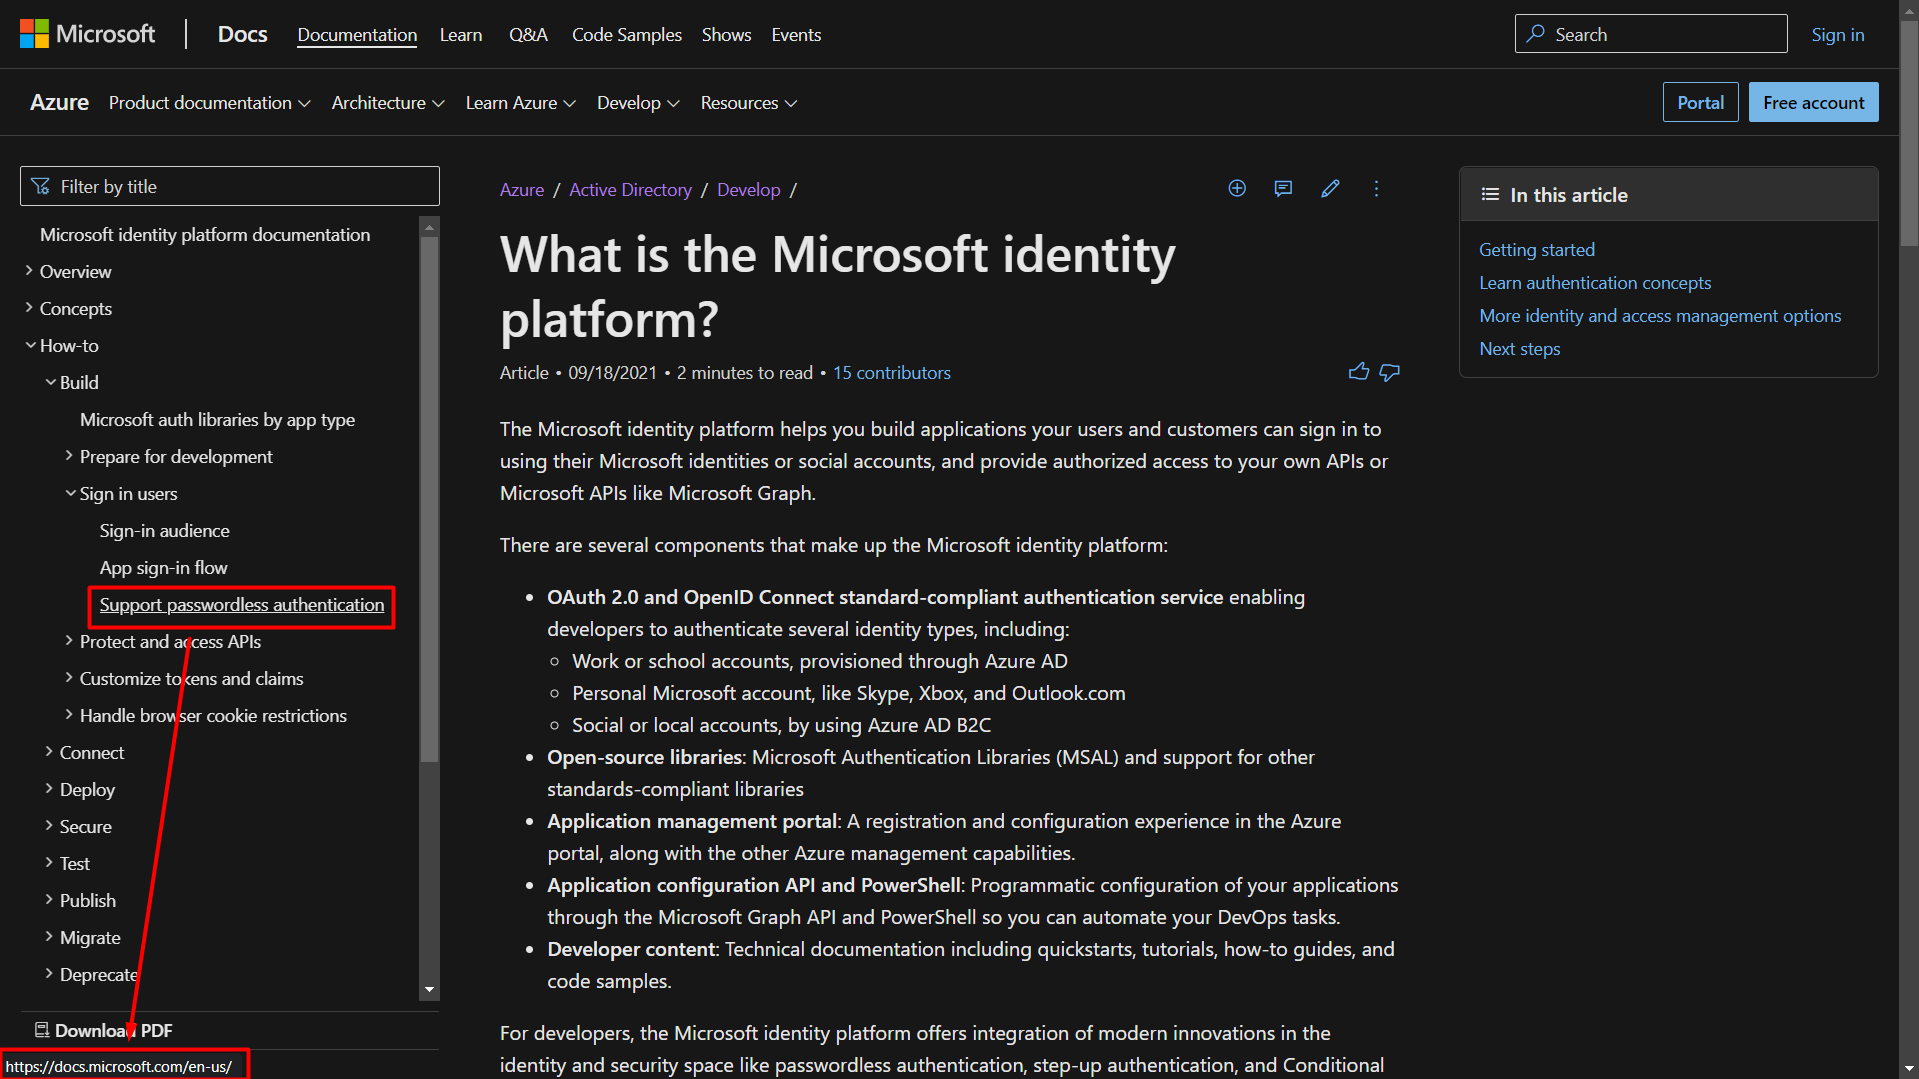1919x1079 pixels.
Task: Open the 15 contributors link
Action: 892,372
